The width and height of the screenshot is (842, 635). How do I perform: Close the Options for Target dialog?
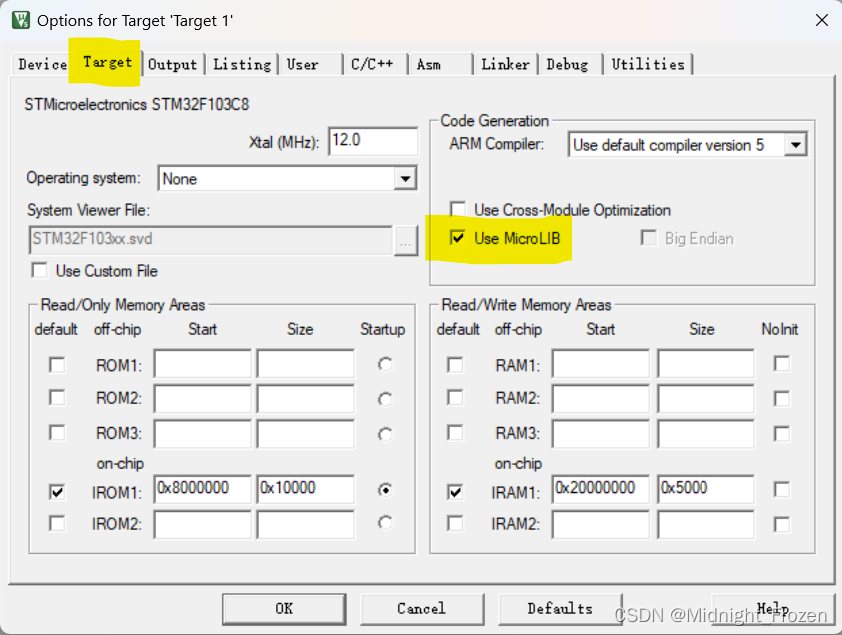click(x=822, y=20)
